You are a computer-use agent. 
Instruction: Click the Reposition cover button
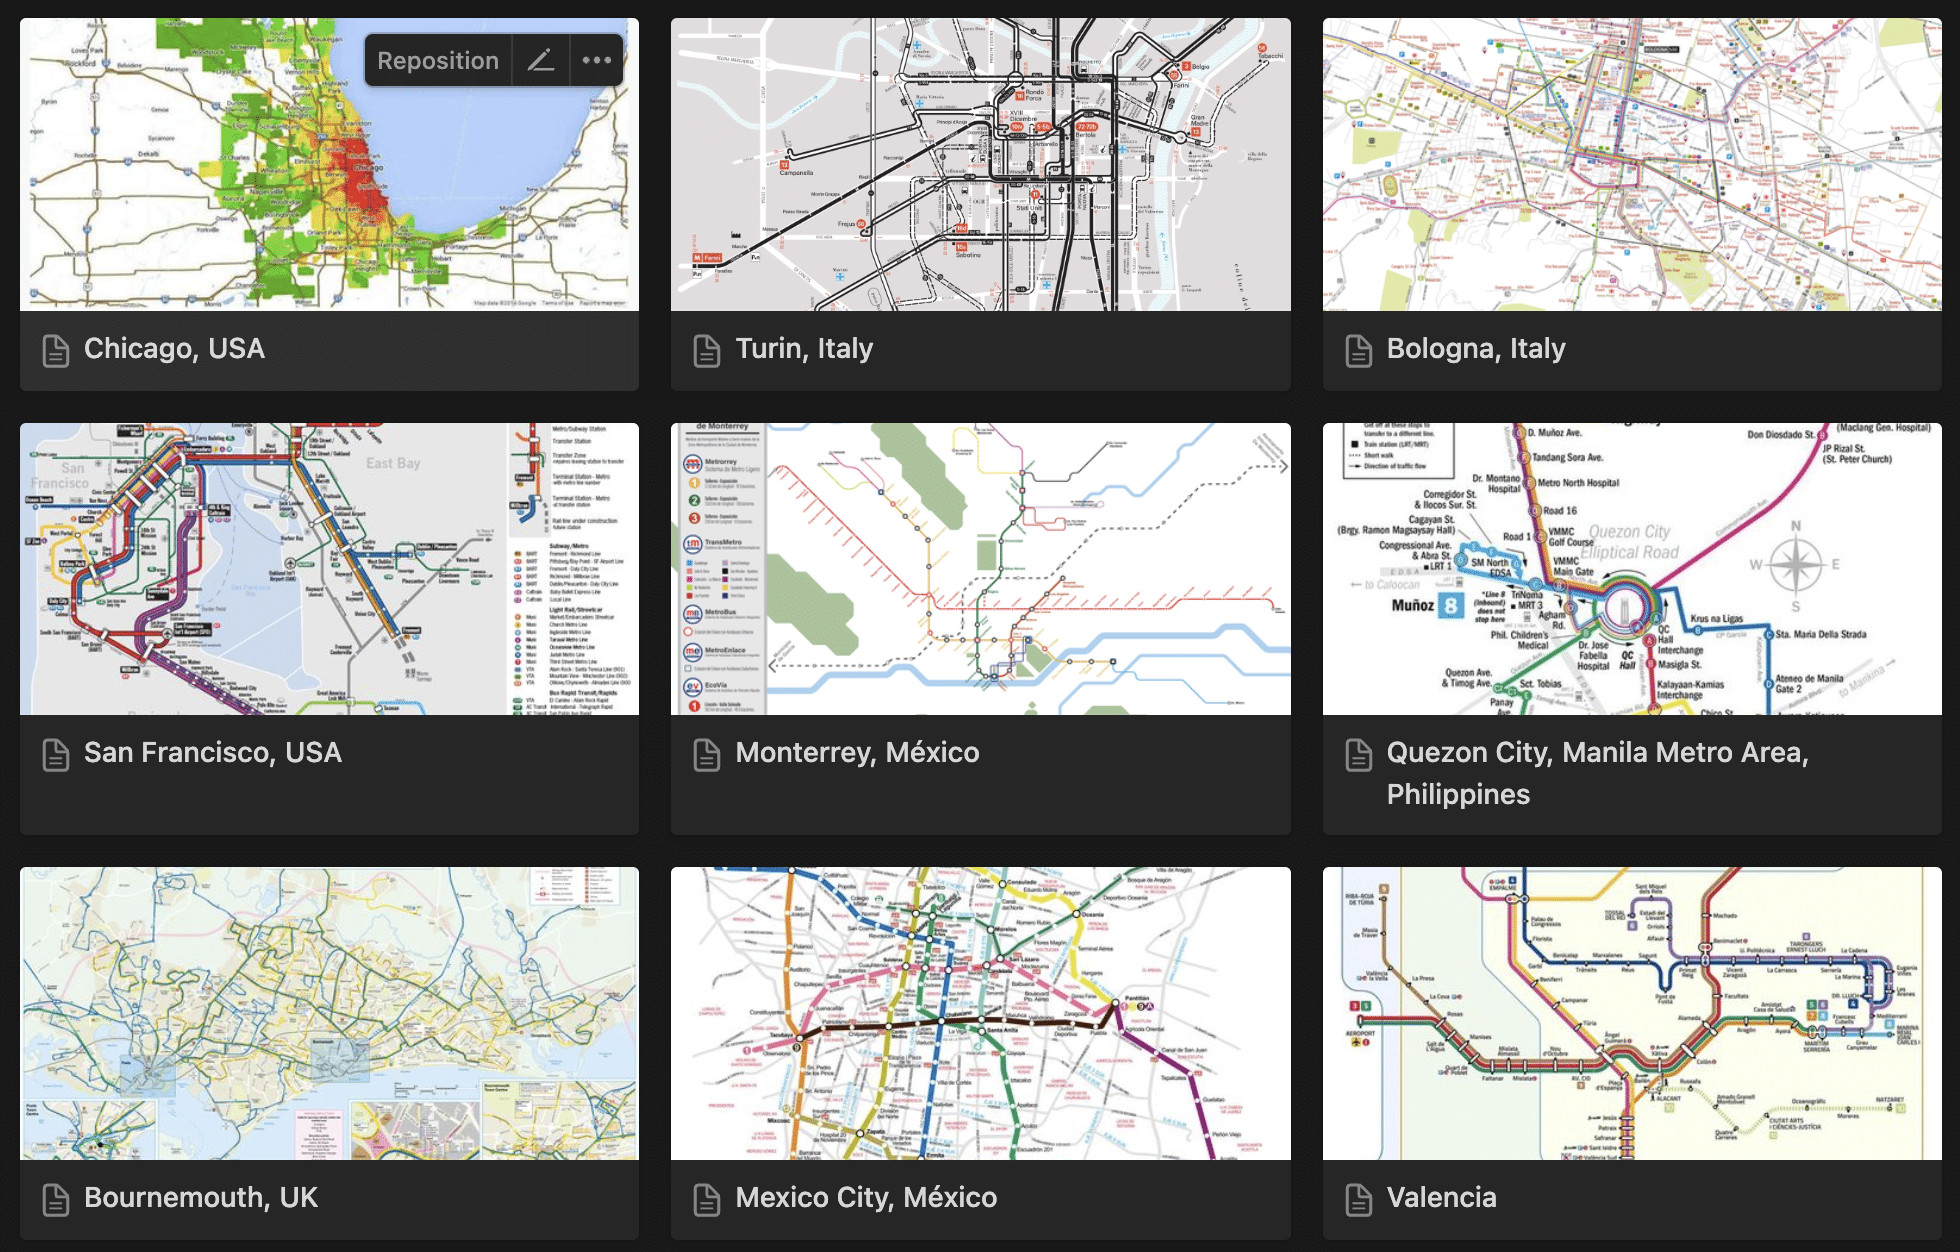[x=437, y=61]
